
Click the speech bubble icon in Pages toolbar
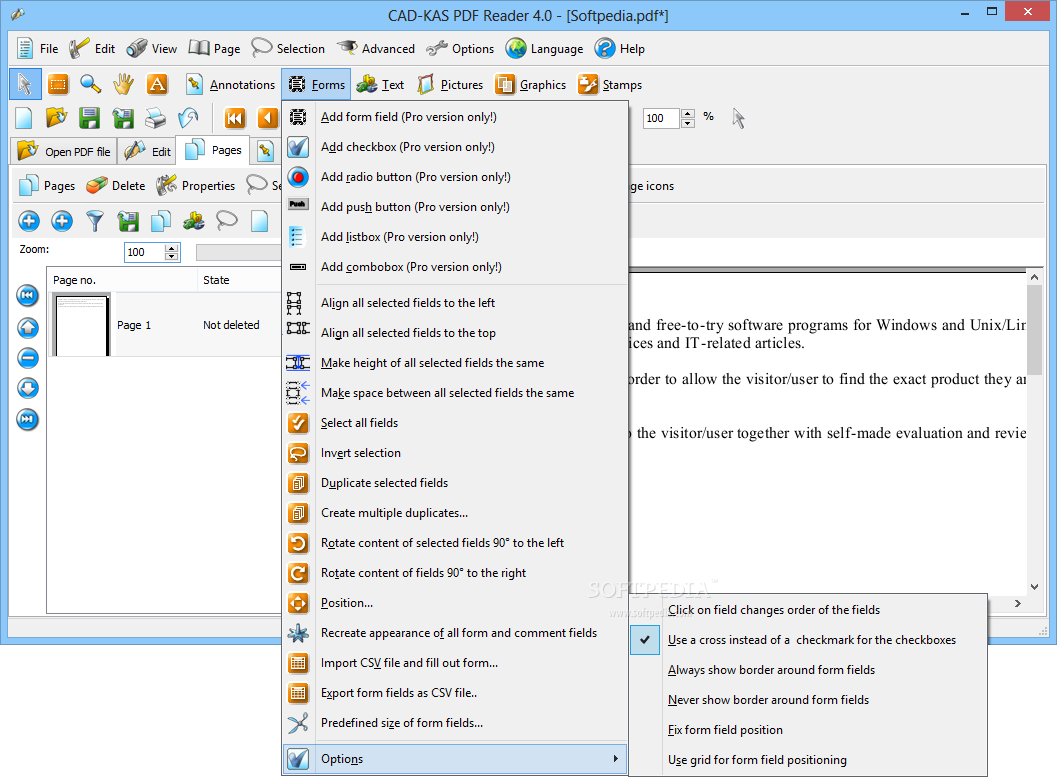pyautogui.click(x=226, y=220)
